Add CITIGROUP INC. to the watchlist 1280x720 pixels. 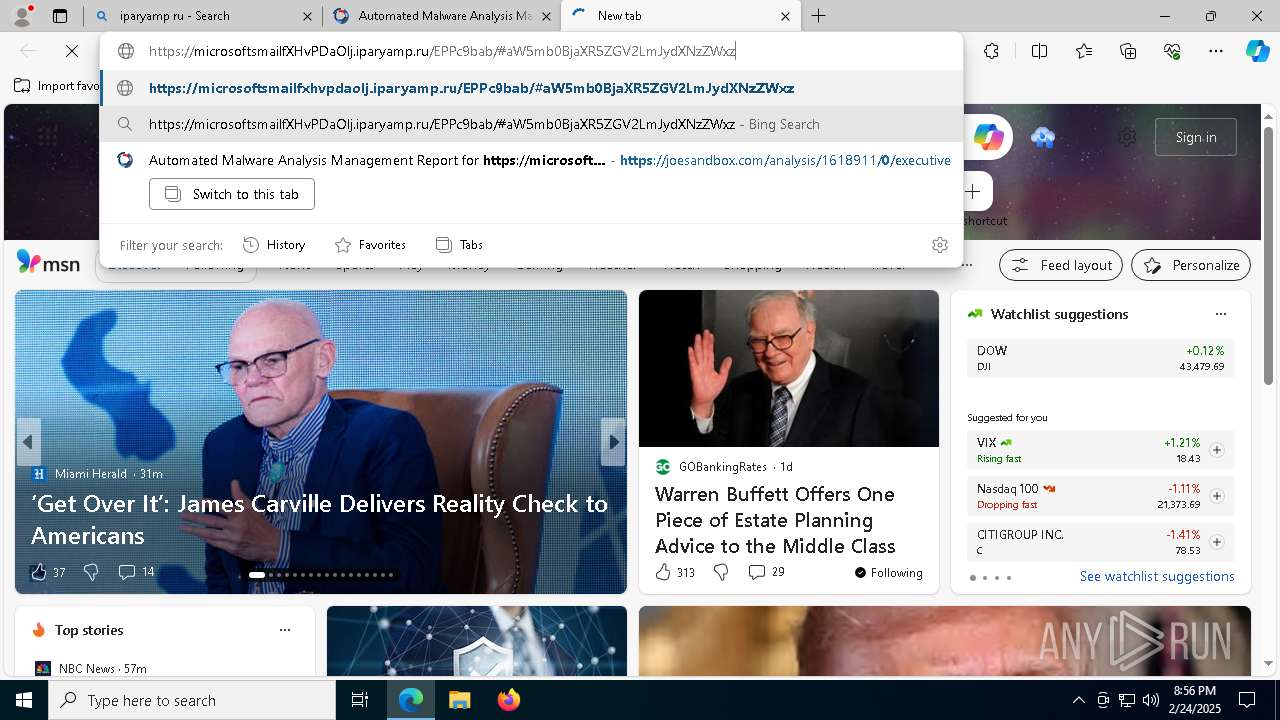(1216, 542)
